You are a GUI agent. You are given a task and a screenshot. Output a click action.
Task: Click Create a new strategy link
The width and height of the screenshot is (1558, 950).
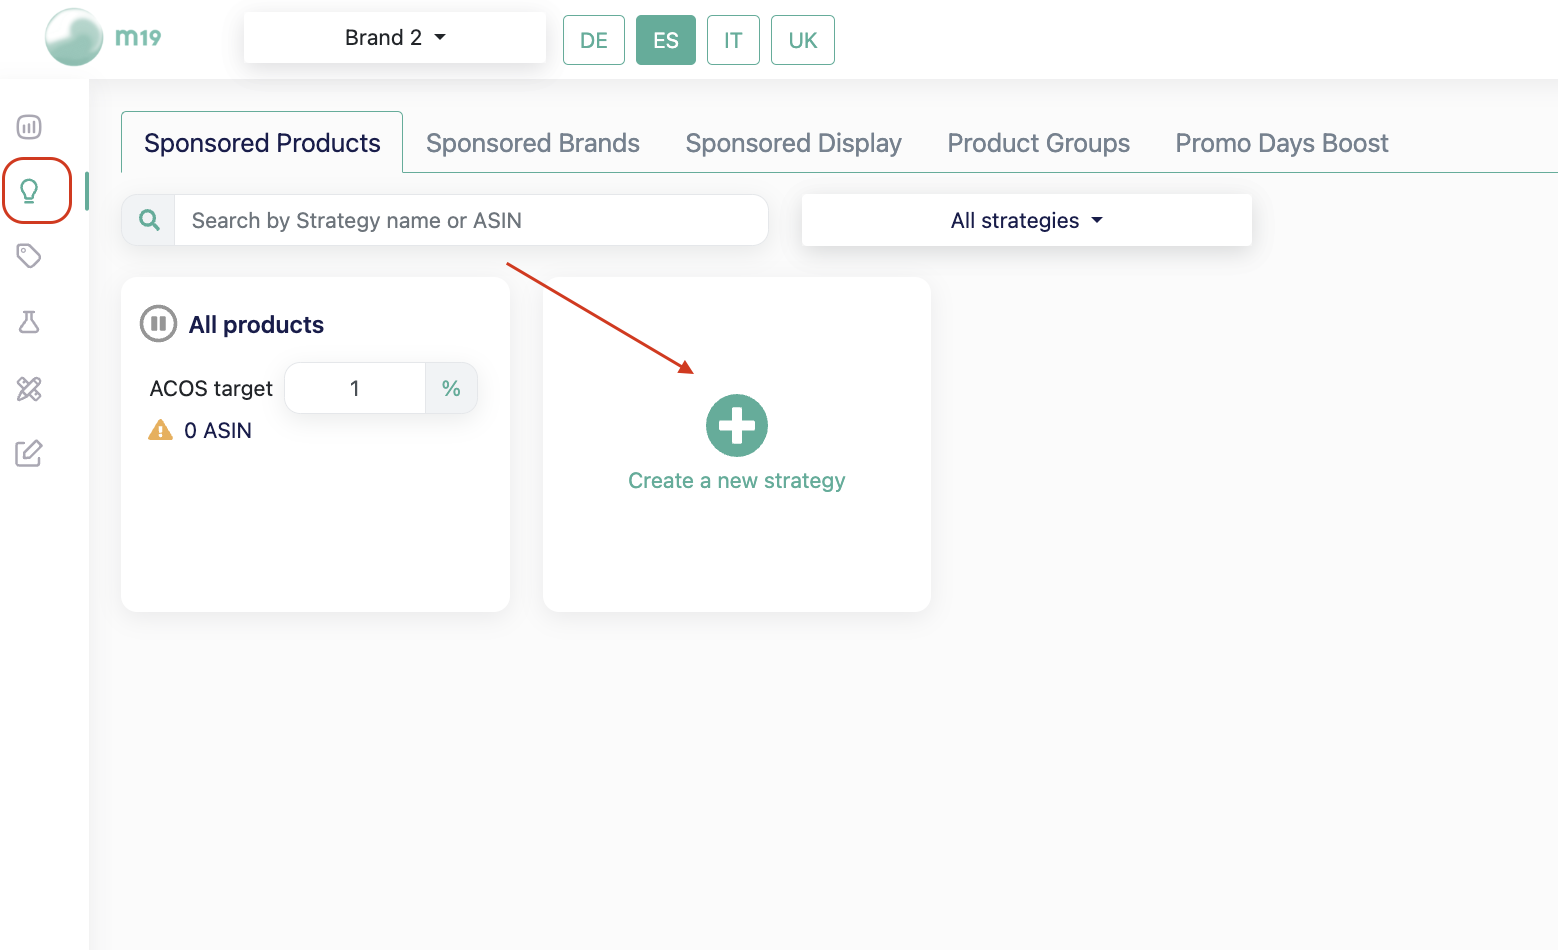point(737,481)
